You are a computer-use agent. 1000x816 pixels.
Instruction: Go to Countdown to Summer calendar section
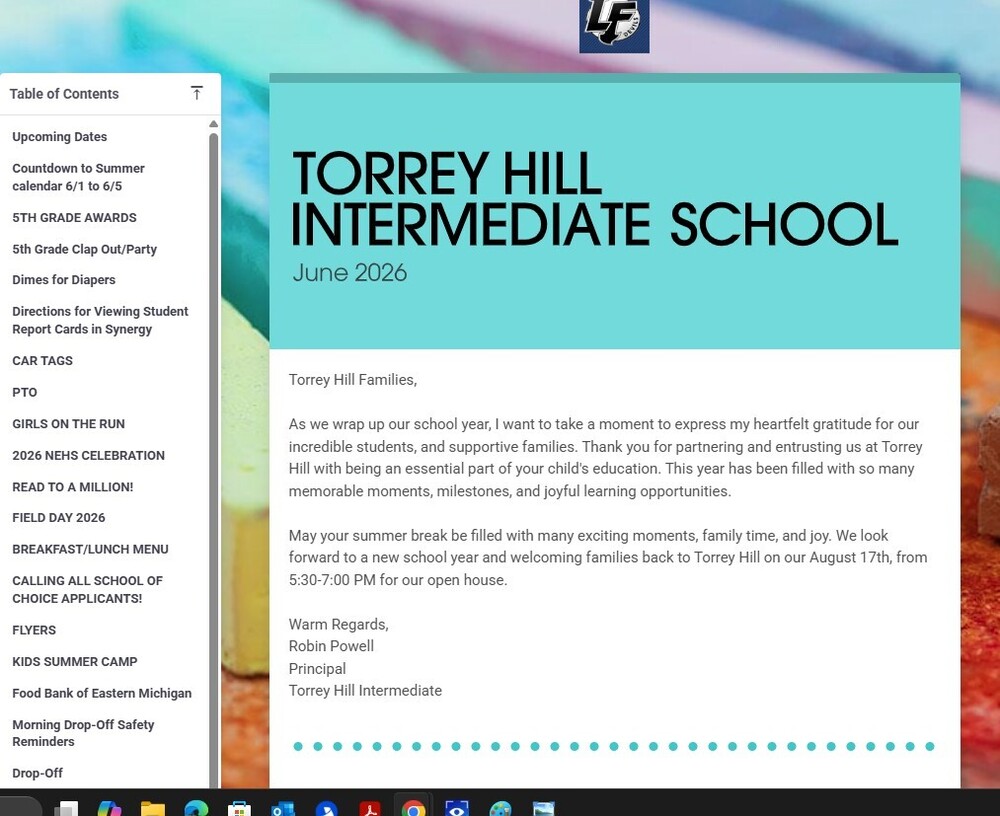point(78,177)
